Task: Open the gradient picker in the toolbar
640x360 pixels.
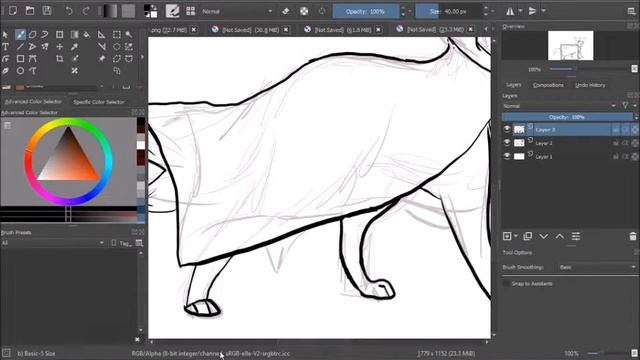Action: point(110,11)
